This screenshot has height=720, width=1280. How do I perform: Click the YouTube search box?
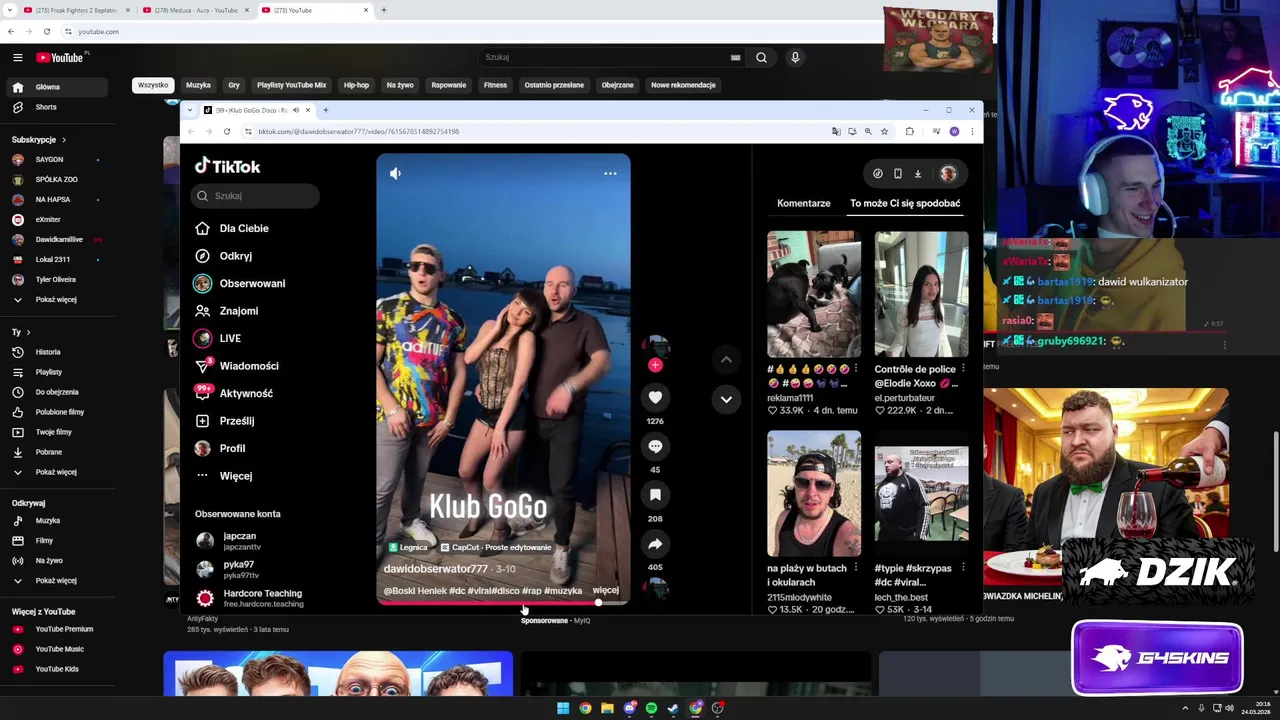tap(605, 58)
